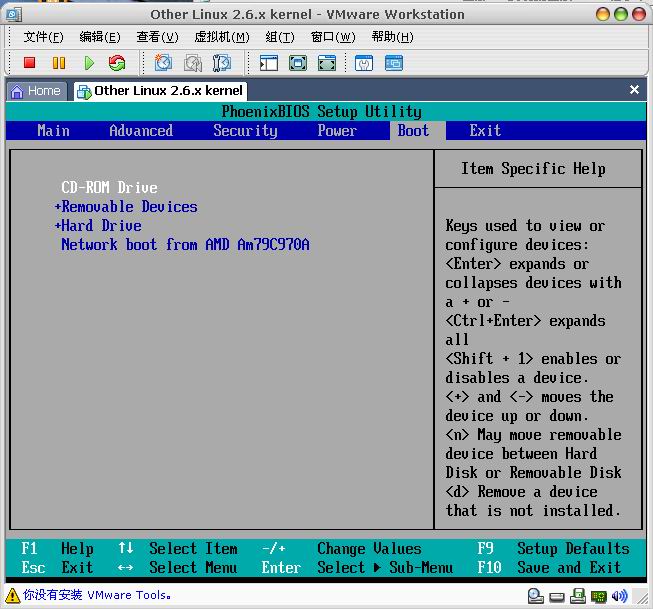Screen dimensions: 653x609
Task: Open the 虚拟机(M) menu
Action: point(222,37)
